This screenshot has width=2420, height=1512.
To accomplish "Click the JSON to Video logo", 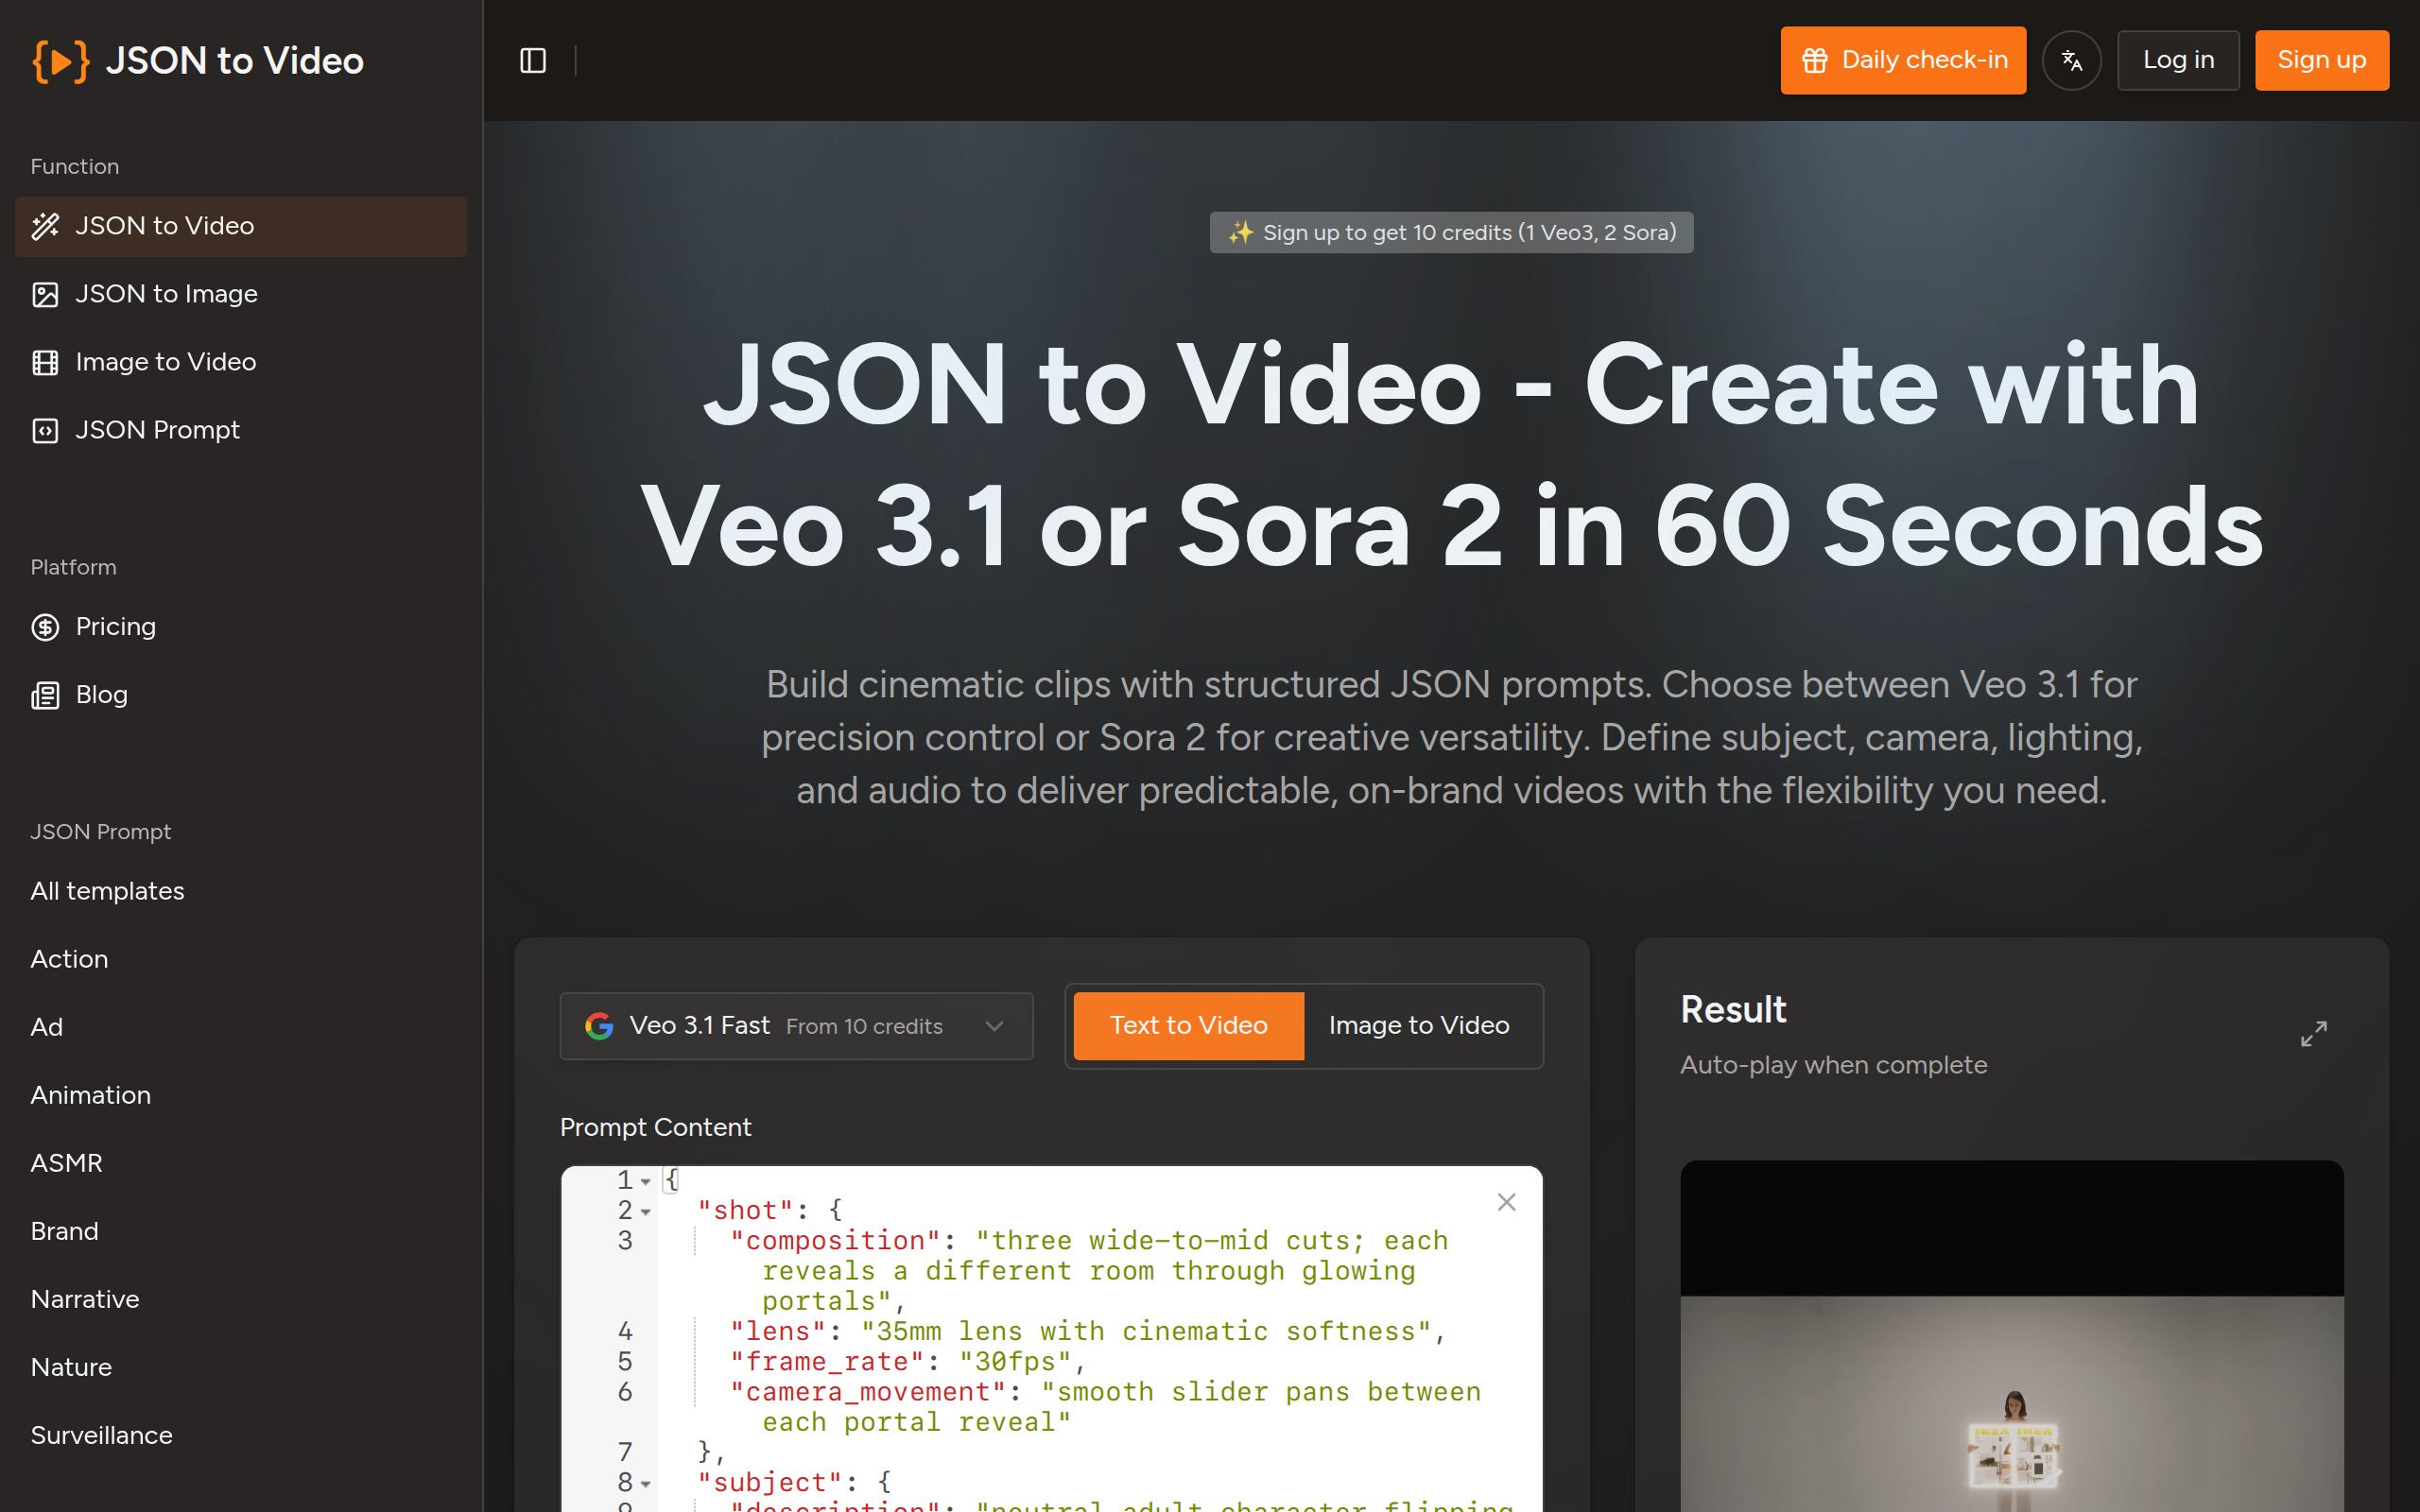I will coord(198,60).
